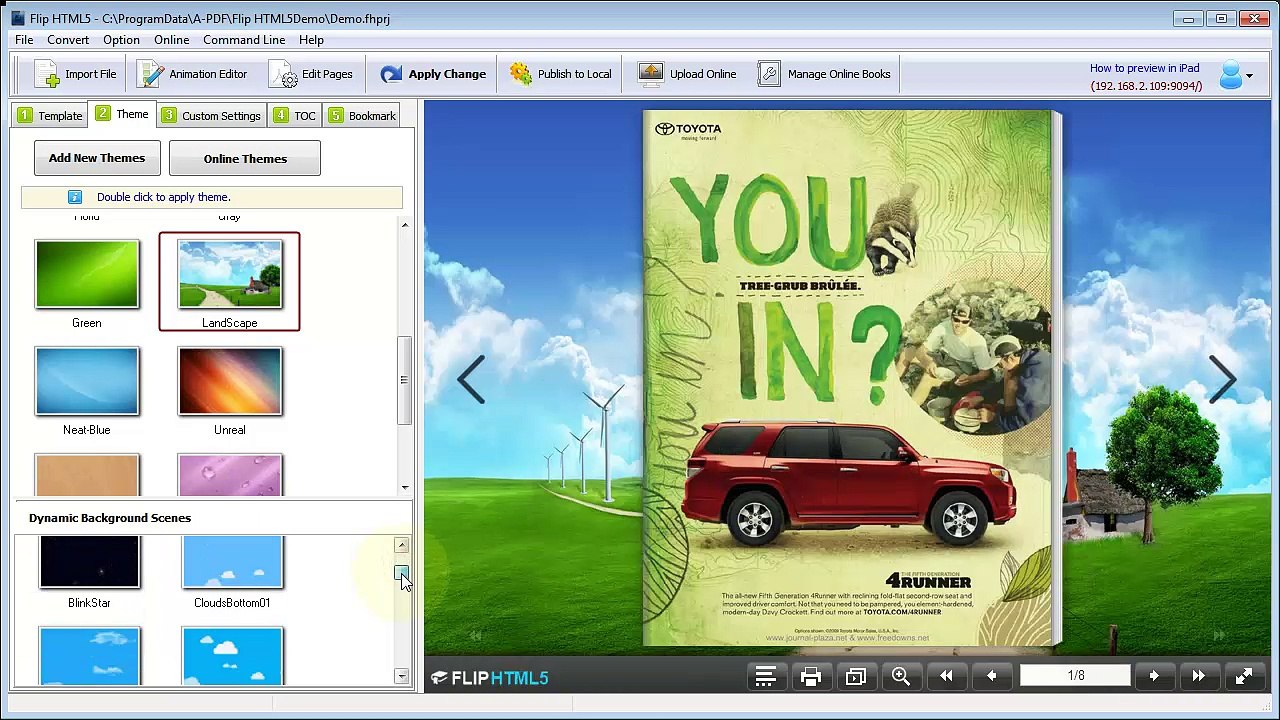The width and height of the screenshot is (1280, 720).
Task: Open the table of contents icon
Action: 765,677
